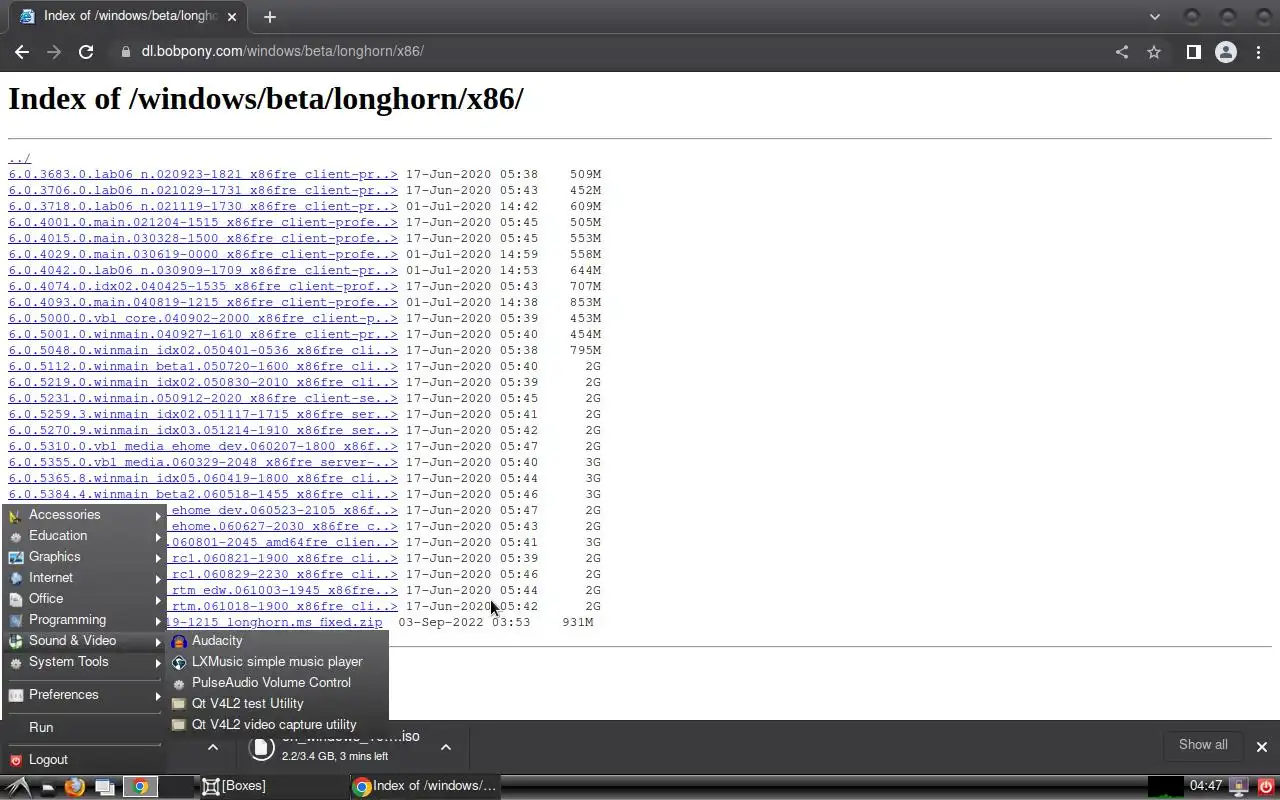
Task: Download 6.0.4074.0.idx02.040425-1535 build
Action: click(x=203, y=286)
